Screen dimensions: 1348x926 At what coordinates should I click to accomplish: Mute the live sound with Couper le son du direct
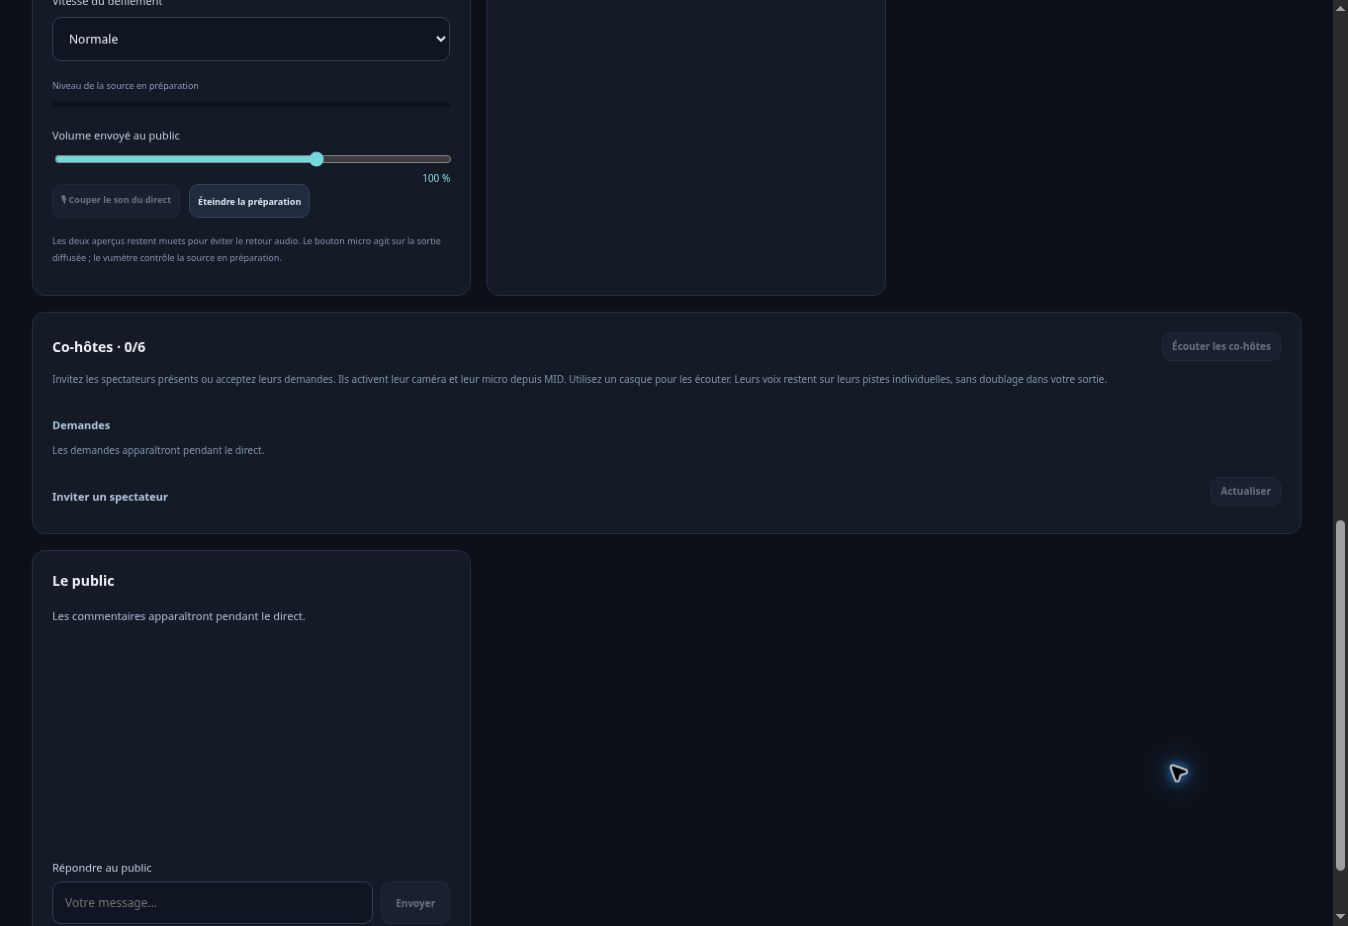coord(116,200)
